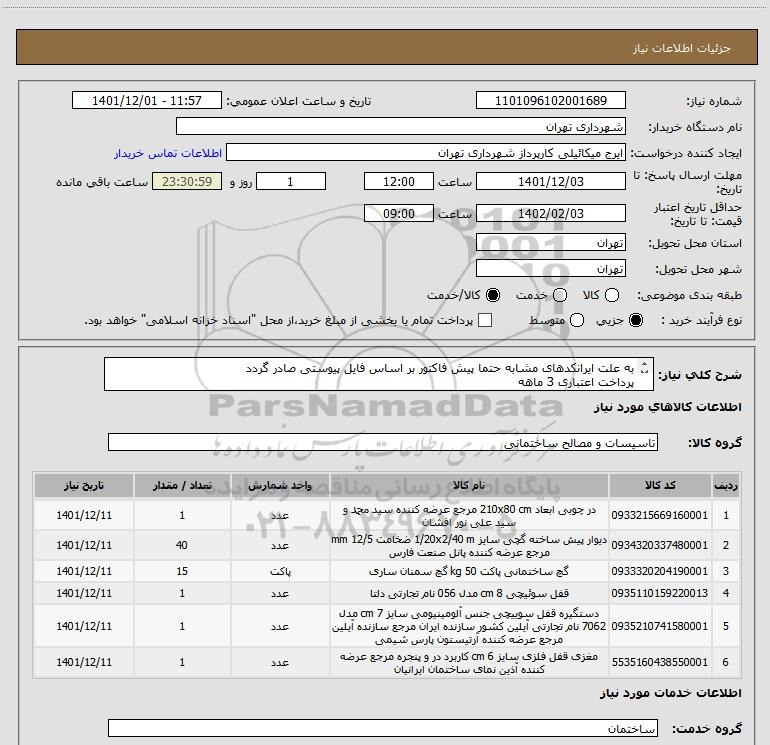Click the اطلاعات خدمات مورد نیاز section heading
This screenshot has height=745, width=770.
coord(671,693)
